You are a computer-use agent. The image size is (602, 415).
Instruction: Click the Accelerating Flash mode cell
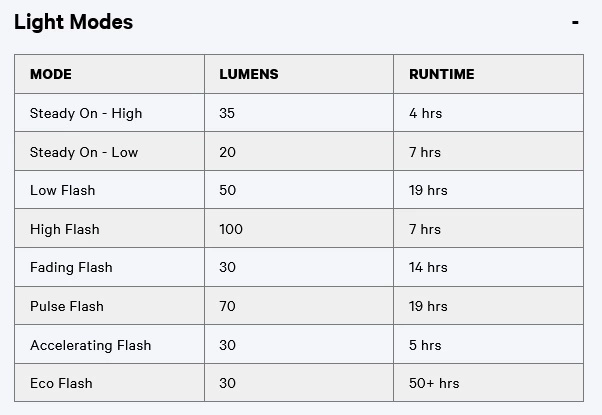[x=90, y=345]
